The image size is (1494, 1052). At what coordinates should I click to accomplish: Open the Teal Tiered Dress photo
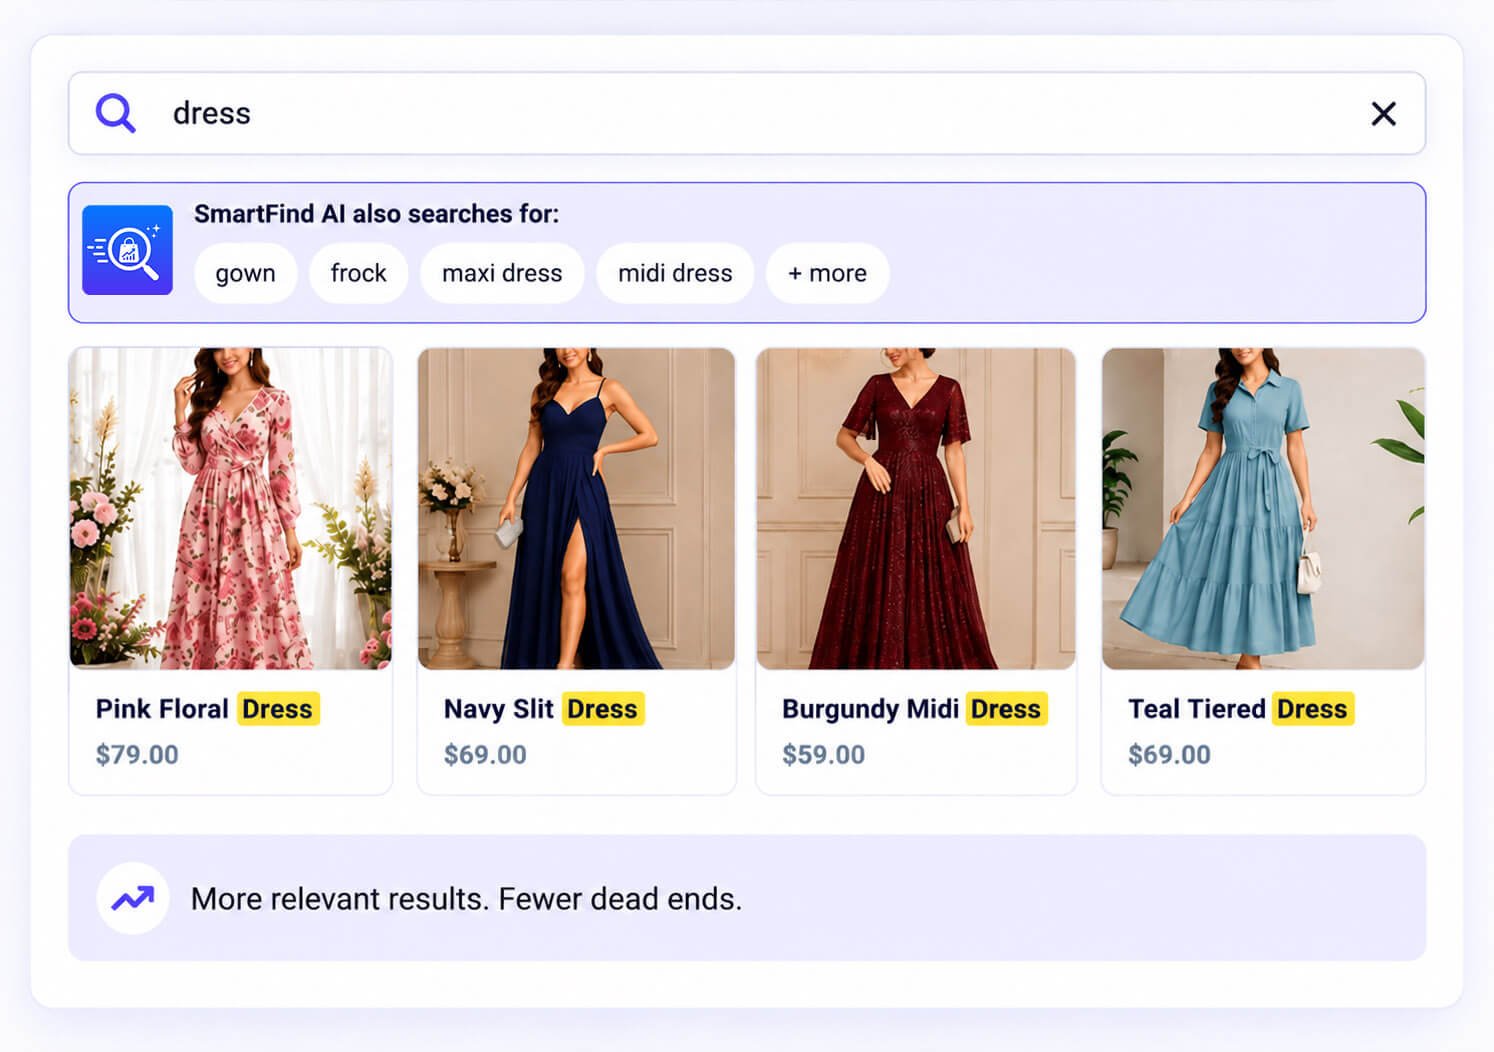[x=1263, y=508]
